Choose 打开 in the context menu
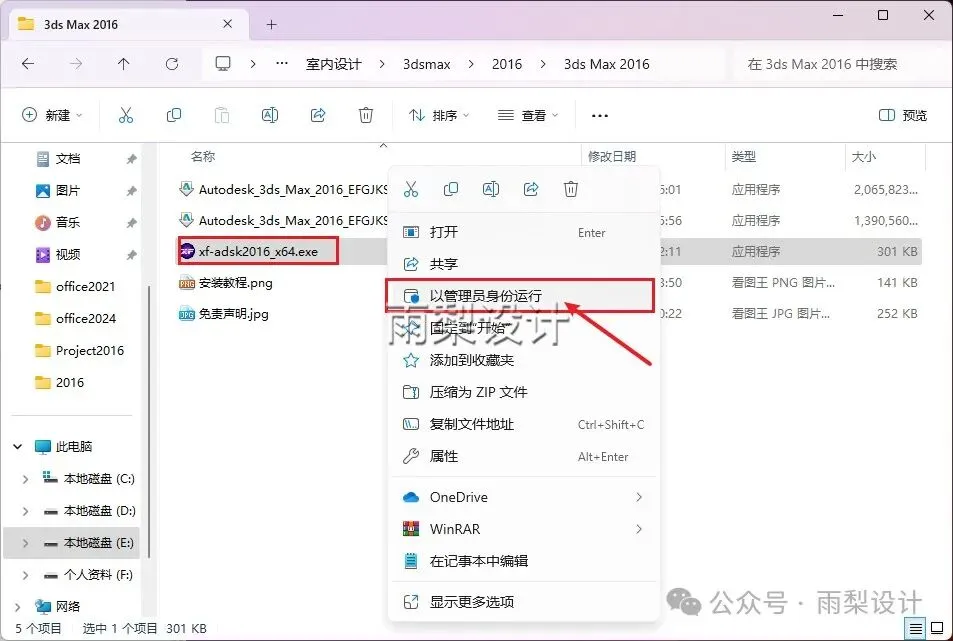953x641 pixels. (523, 232)
